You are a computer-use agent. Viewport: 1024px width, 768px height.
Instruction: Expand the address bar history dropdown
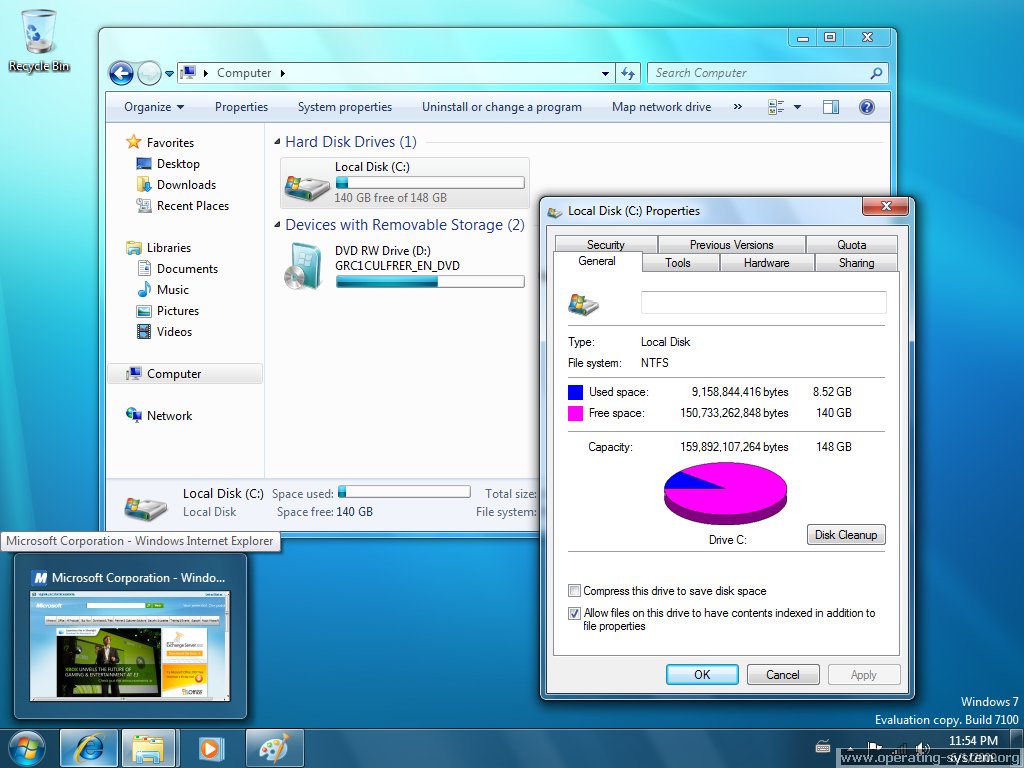pos(605,74)
